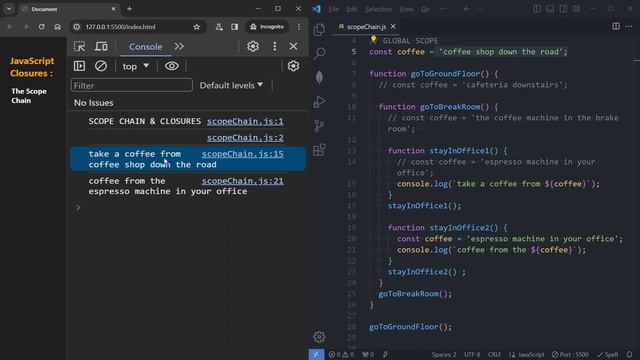Screen dimensions: 640x360
Task: Expand the overflow menu ellipsis in VS Code
Action: coord(443,9)
